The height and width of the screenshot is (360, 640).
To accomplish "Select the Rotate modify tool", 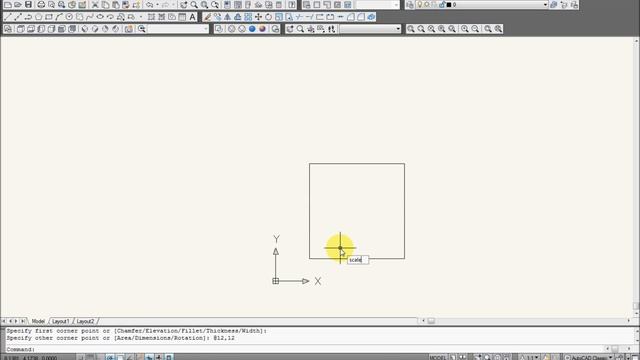I will pyautogui.click(x=268, y=17).
